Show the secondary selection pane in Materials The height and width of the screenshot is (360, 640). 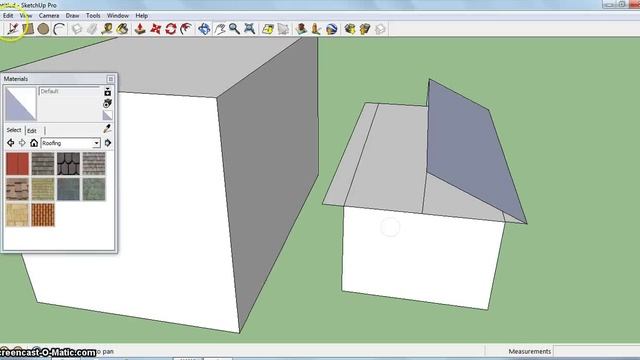[x=107, y=91]
